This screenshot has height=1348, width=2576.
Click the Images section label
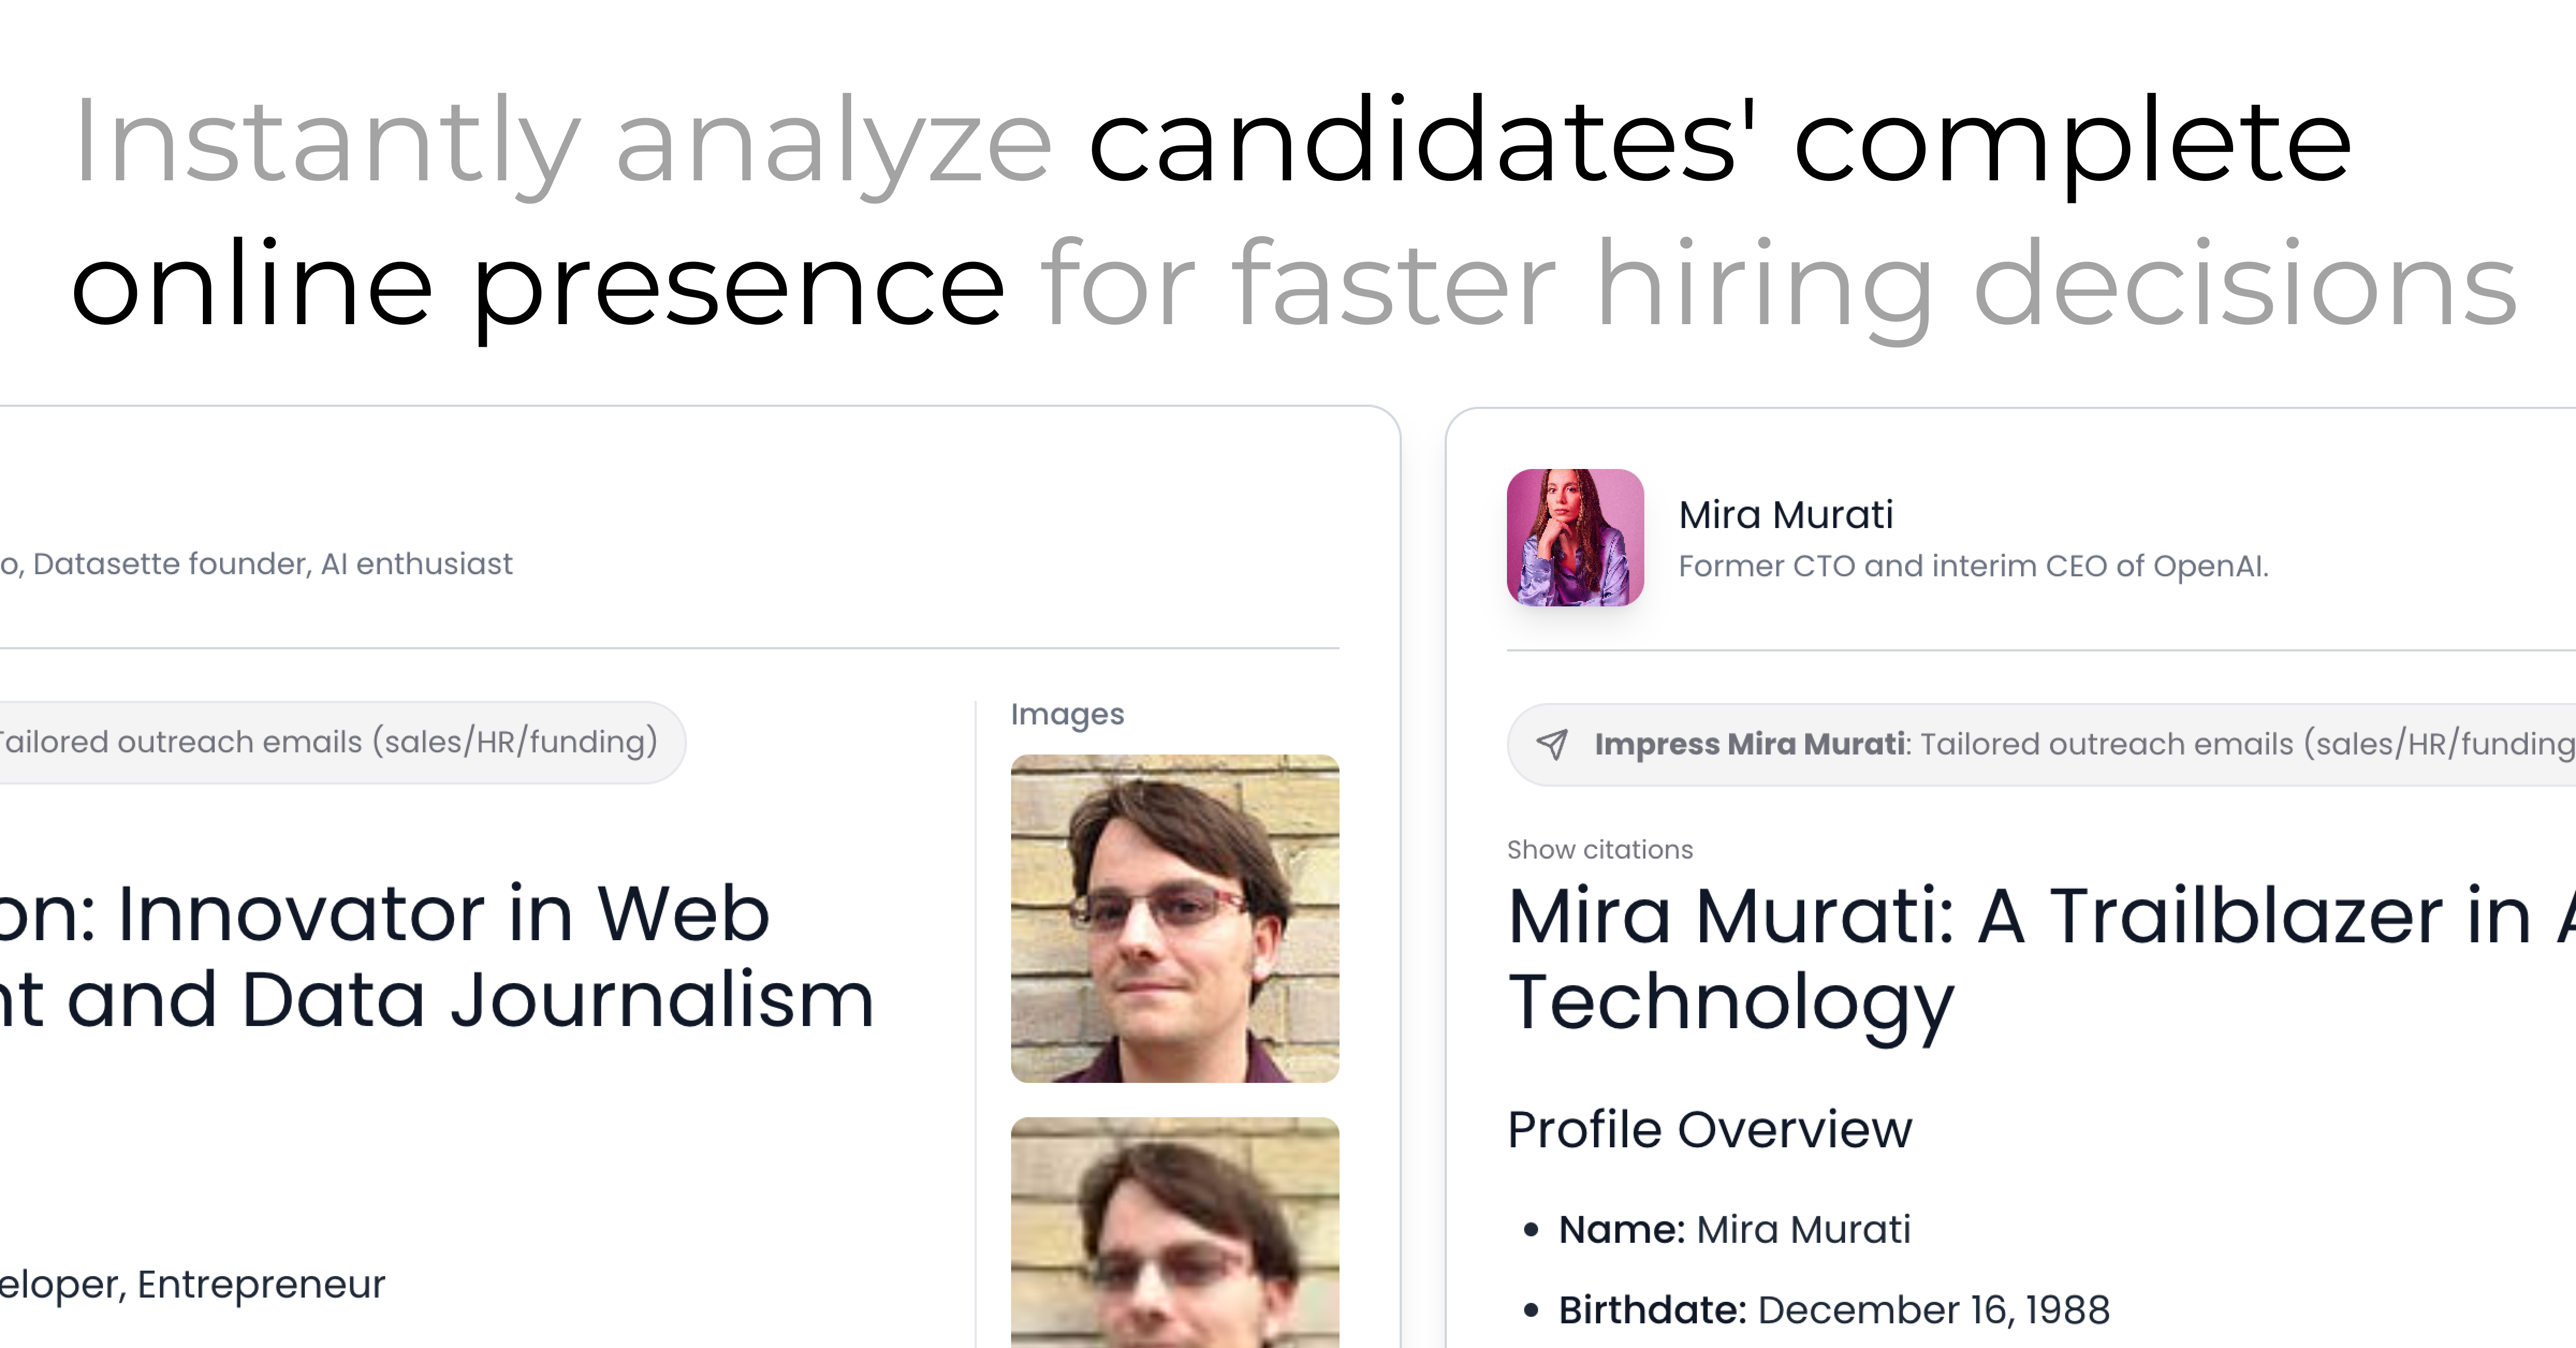pos(1067,714)
